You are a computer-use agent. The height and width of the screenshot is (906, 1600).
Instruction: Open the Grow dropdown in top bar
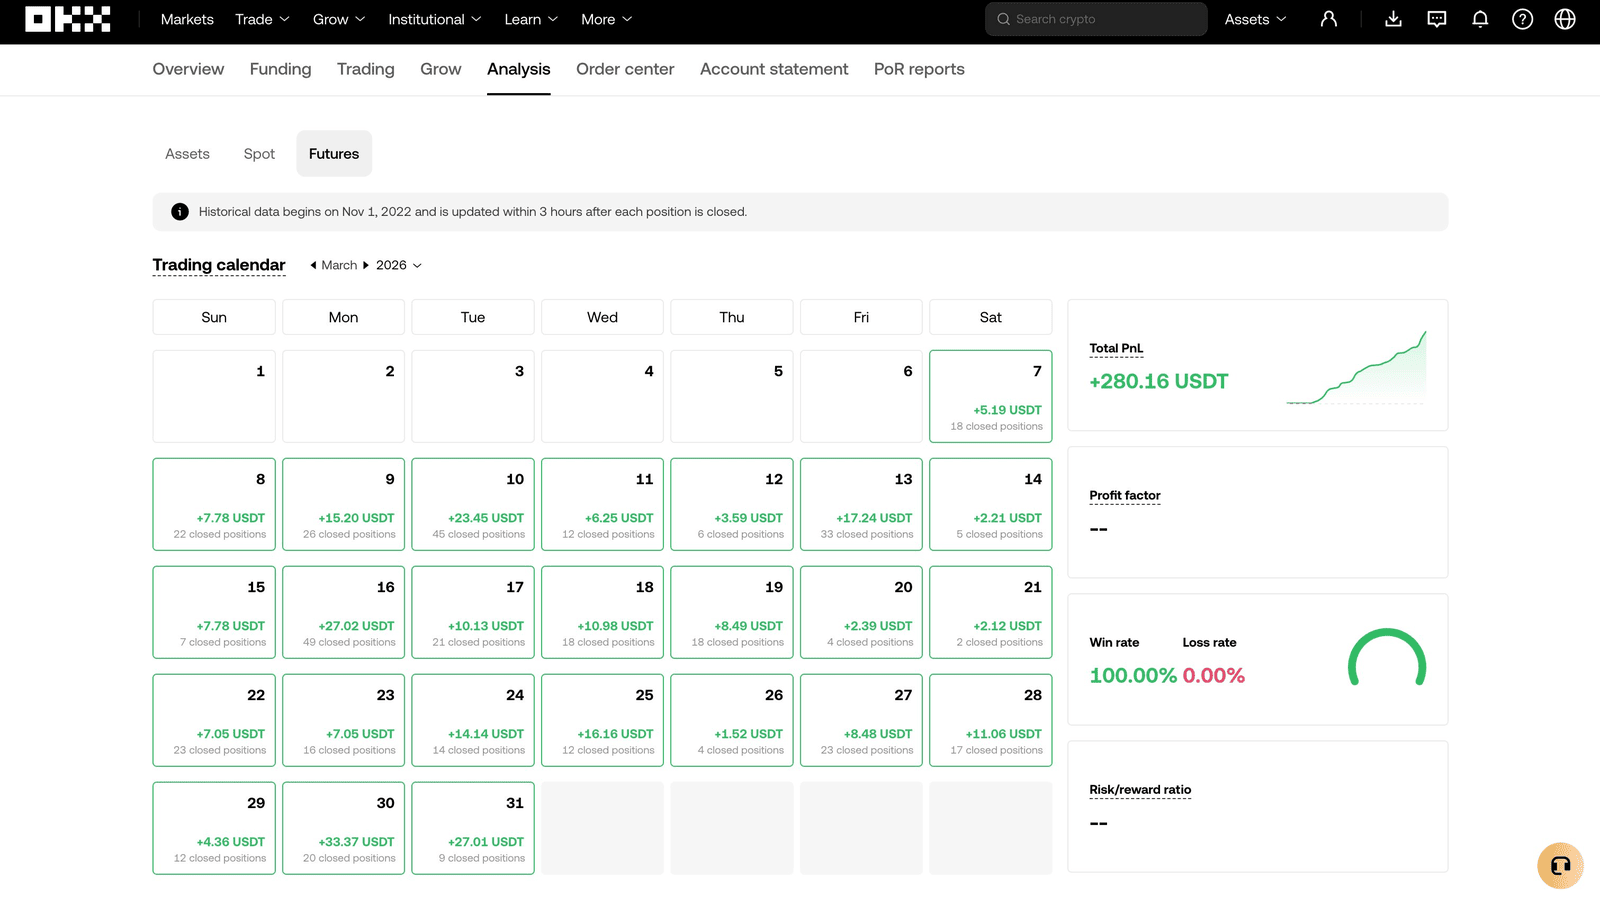coord(339,19)
